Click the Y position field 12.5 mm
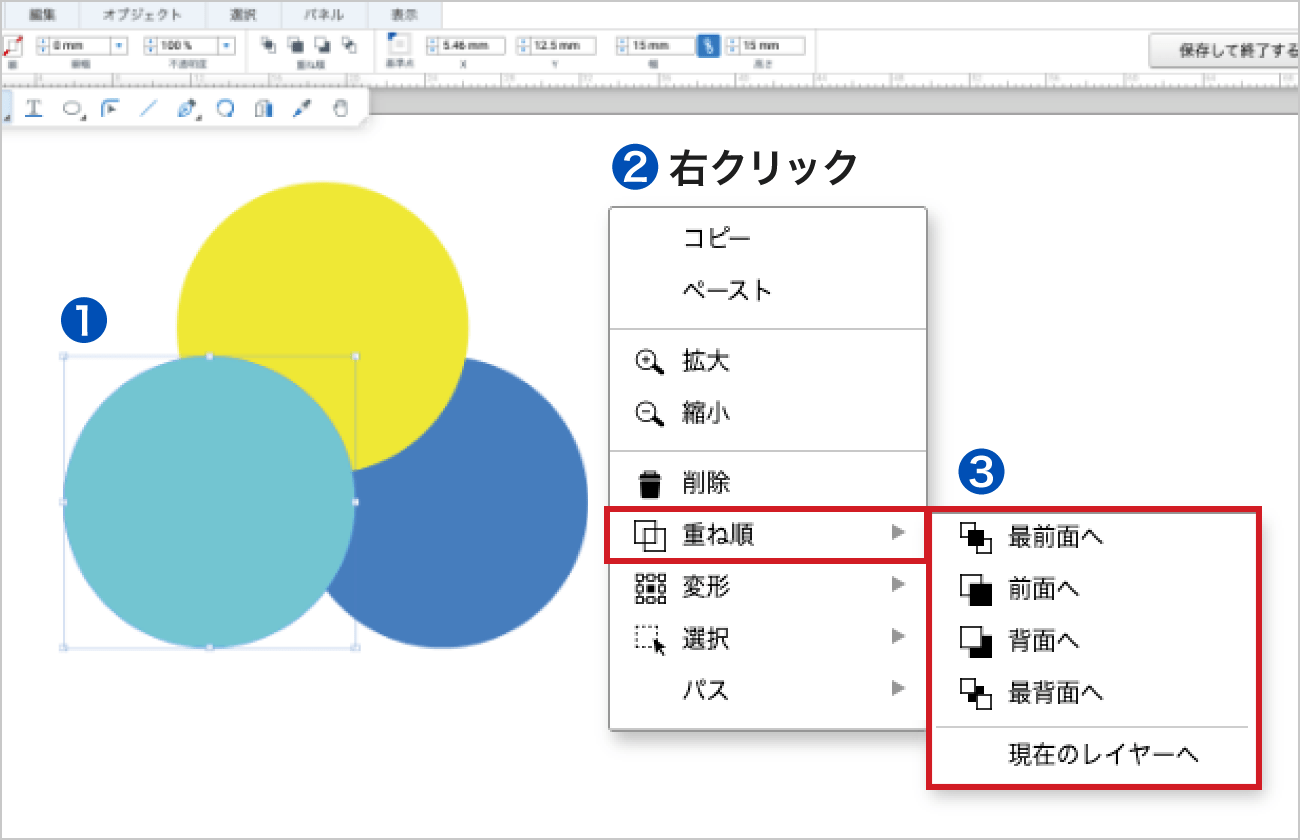 pyautogui.click(x=562, y=46)
